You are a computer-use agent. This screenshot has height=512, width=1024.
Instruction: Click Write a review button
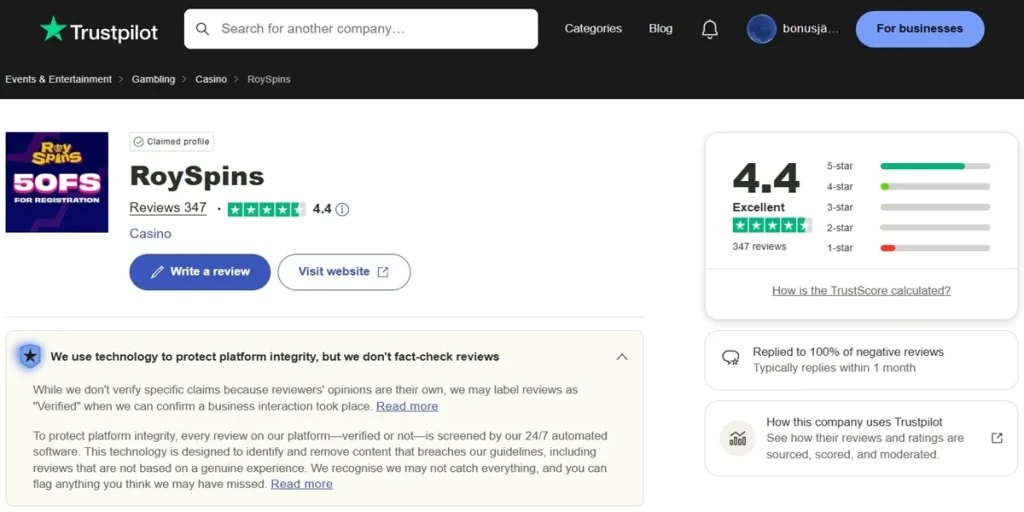tap(200, 272)
